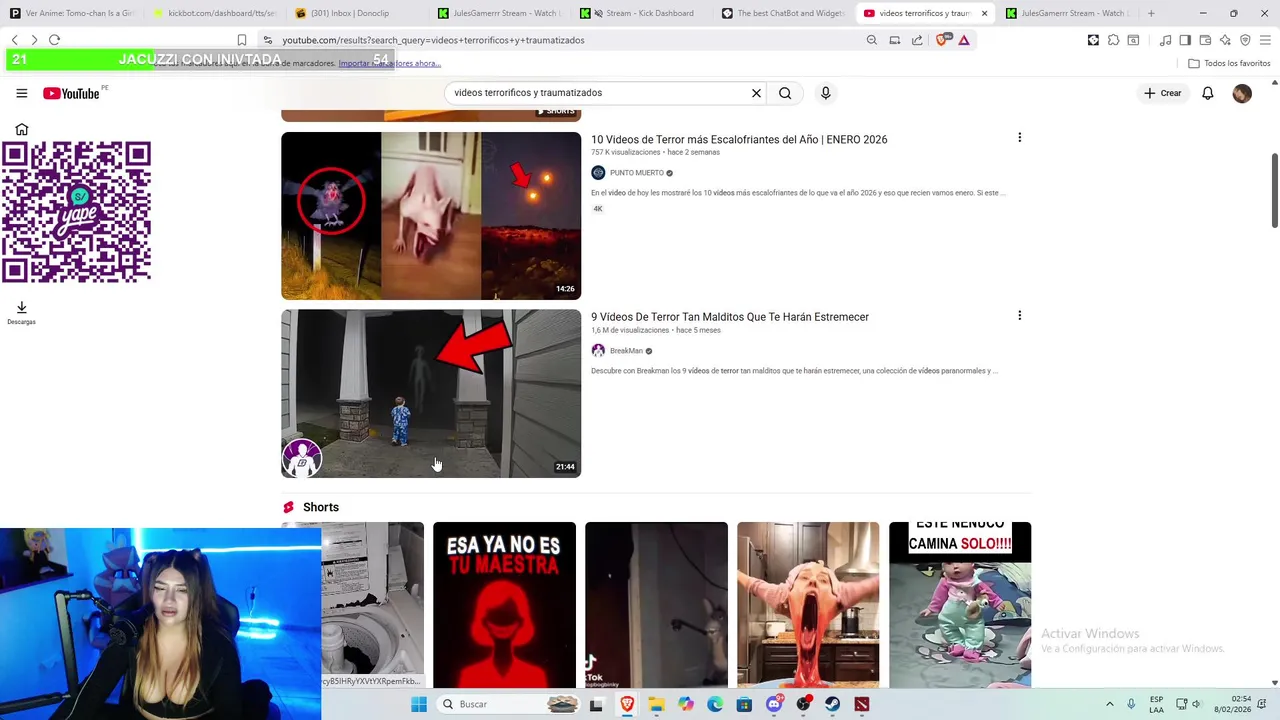Open the zoom magnifier in address bar

point(872,40)
